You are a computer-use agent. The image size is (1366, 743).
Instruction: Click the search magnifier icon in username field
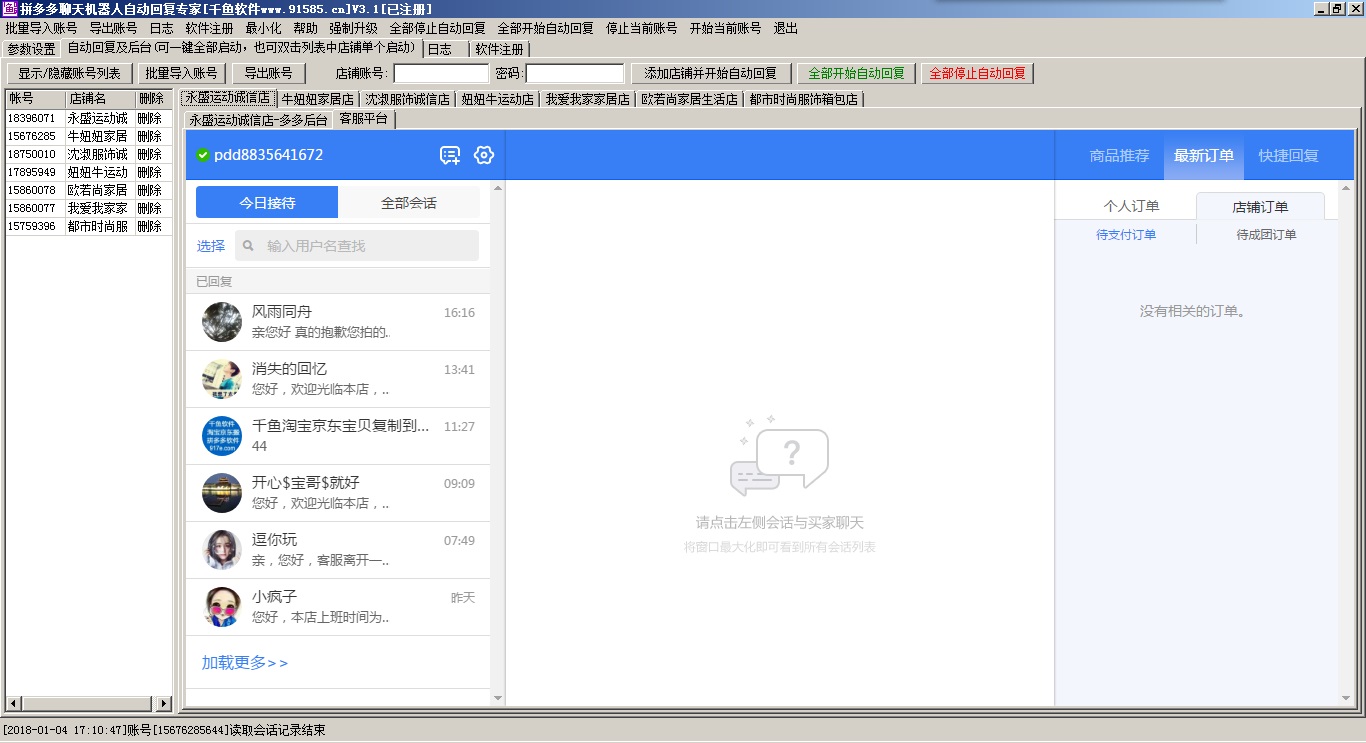click(249, 246)
